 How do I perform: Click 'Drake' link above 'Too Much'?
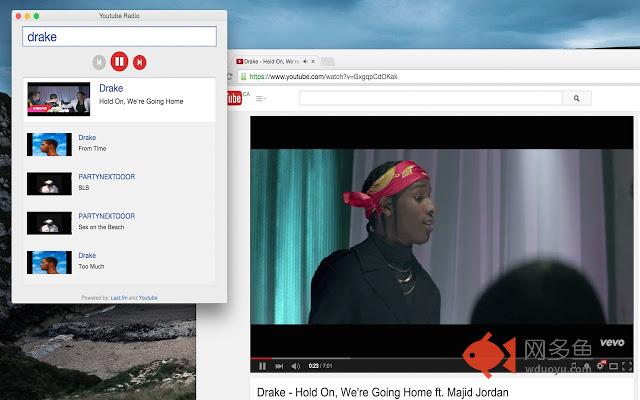pyautogui.click(x=87, y=256)
